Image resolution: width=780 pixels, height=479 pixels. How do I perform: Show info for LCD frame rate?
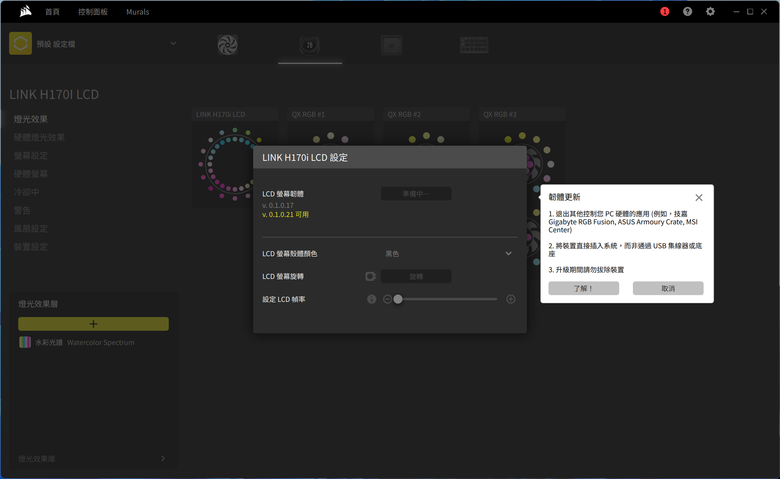point(372,299)
